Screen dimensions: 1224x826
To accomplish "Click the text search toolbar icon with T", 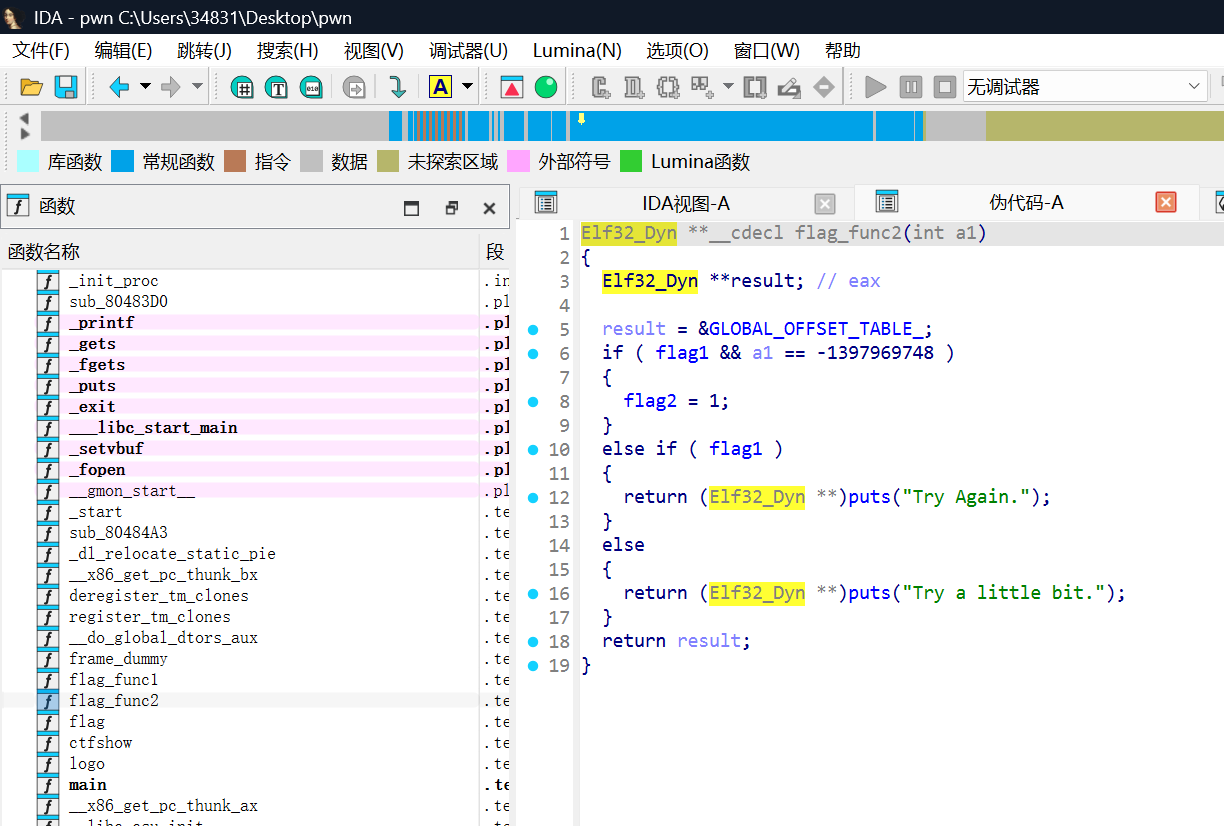I will pos(277,87).
